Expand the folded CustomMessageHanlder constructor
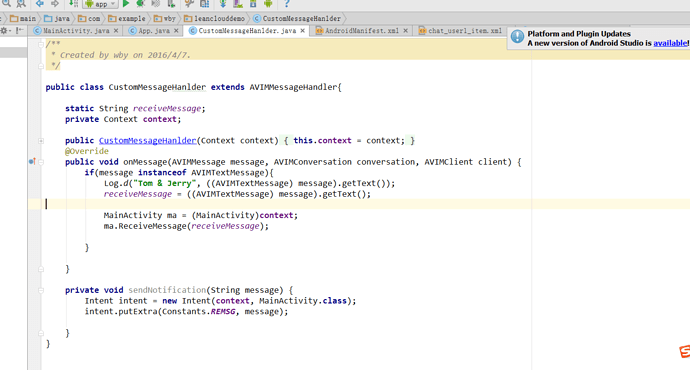Viewport: 690px width, 370px height. tap(41, 141)
